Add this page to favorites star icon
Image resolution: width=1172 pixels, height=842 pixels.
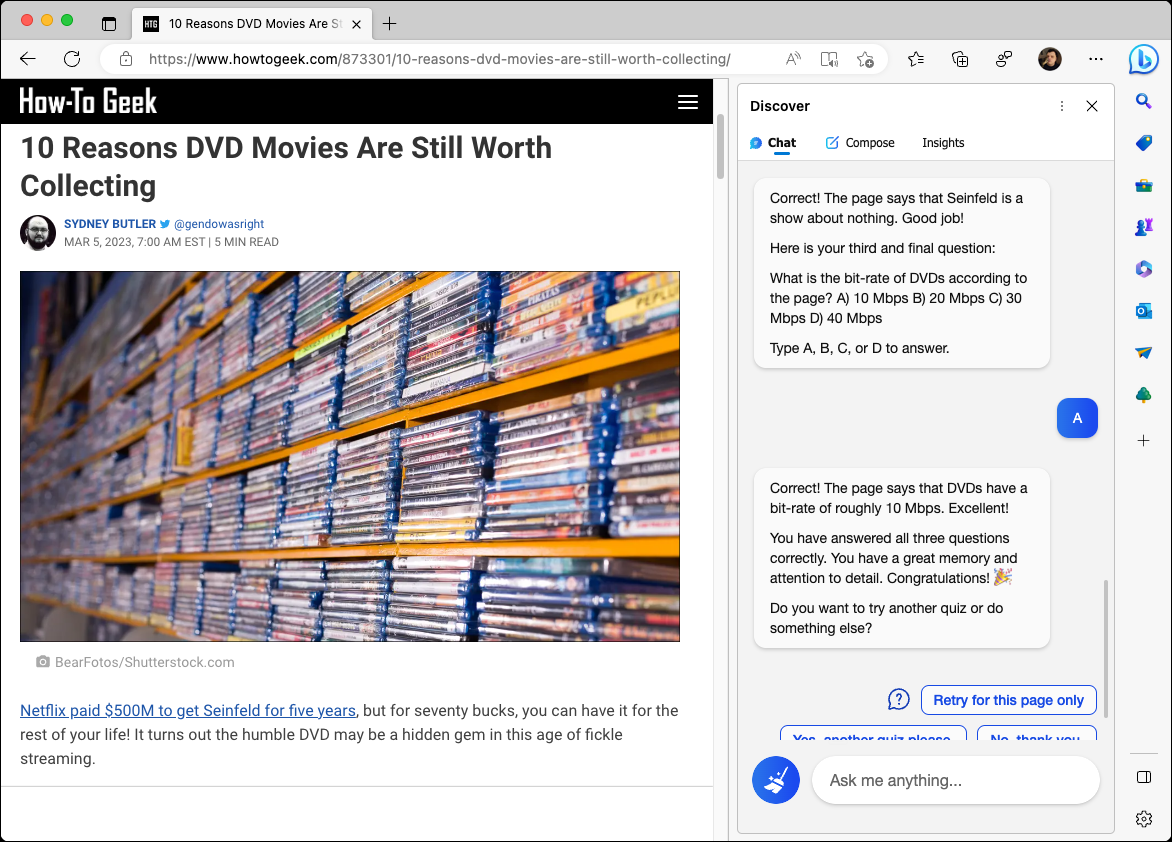(865, 59)
